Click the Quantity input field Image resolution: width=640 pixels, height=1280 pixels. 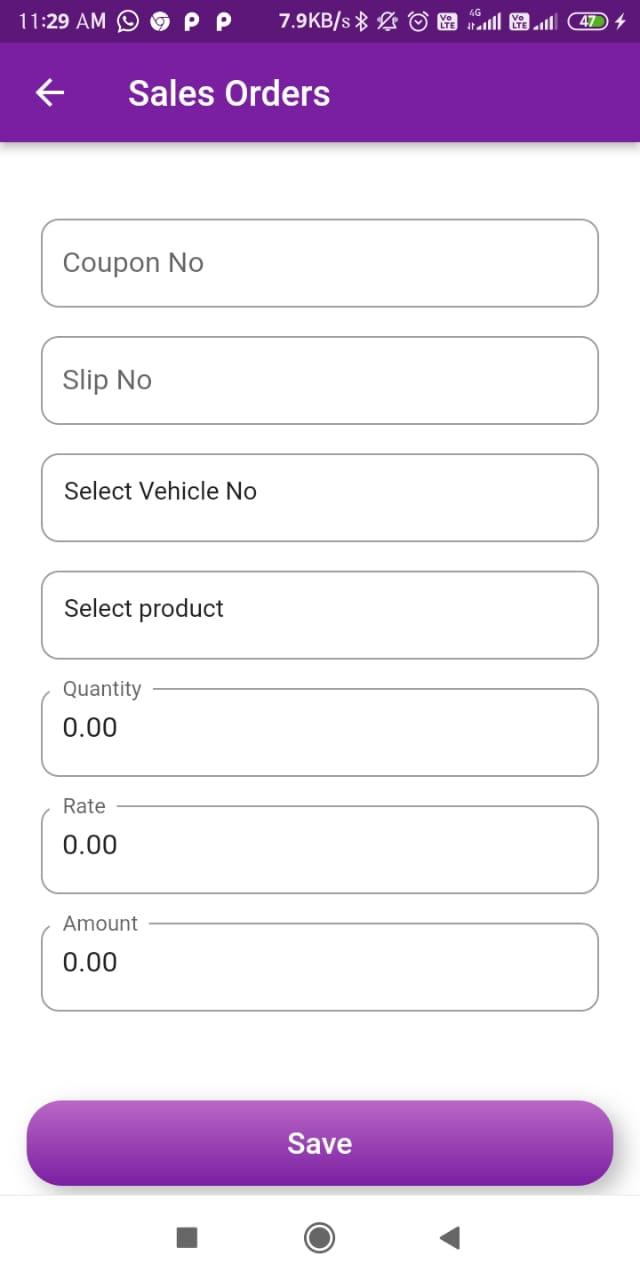pyautogui.click(x=320, y=731)
